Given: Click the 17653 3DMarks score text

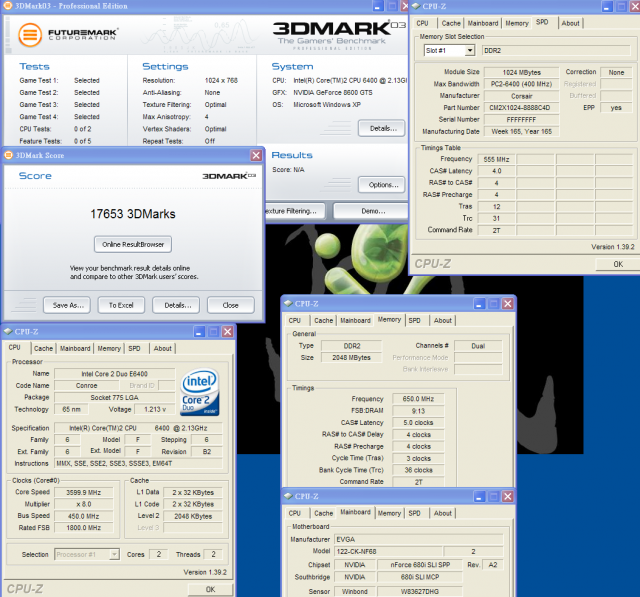Looking at the screenshot, I should coord(133,214).
